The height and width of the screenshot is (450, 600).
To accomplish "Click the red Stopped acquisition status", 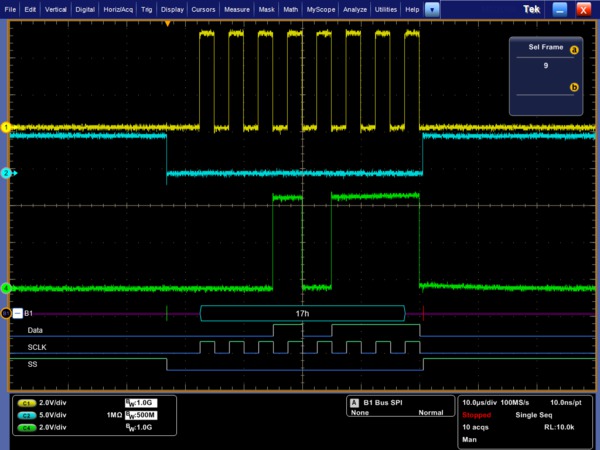I will pos(477,414).
